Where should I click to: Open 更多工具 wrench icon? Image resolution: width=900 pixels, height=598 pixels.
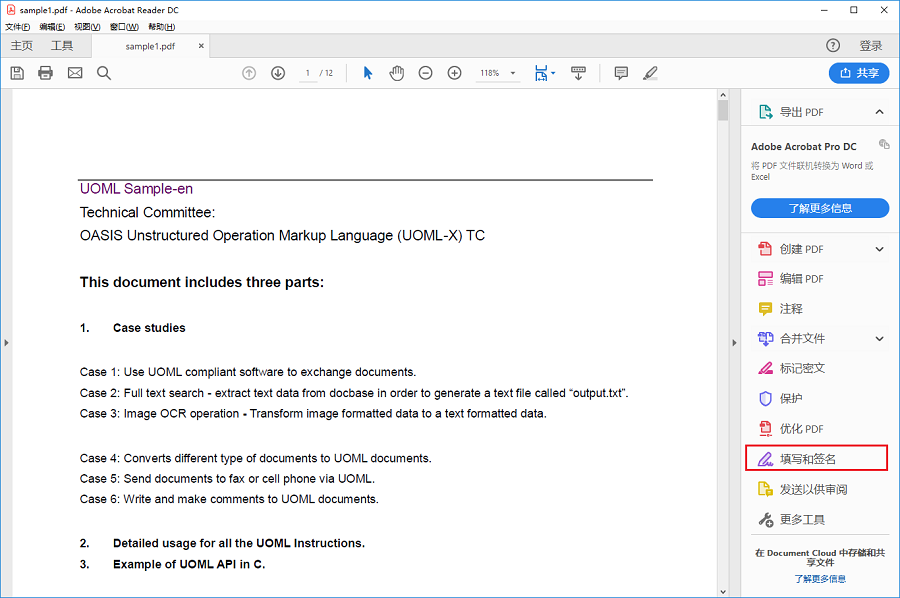[x=766, y=519]
